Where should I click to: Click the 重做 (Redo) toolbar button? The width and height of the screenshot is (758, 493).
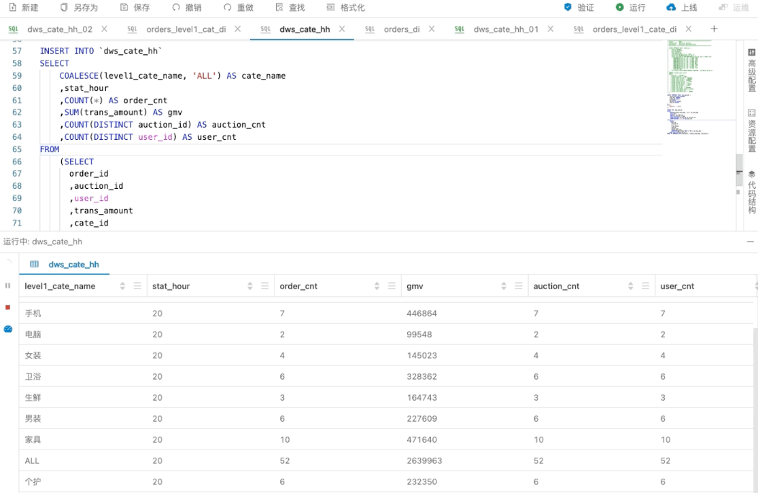[239, 7]
